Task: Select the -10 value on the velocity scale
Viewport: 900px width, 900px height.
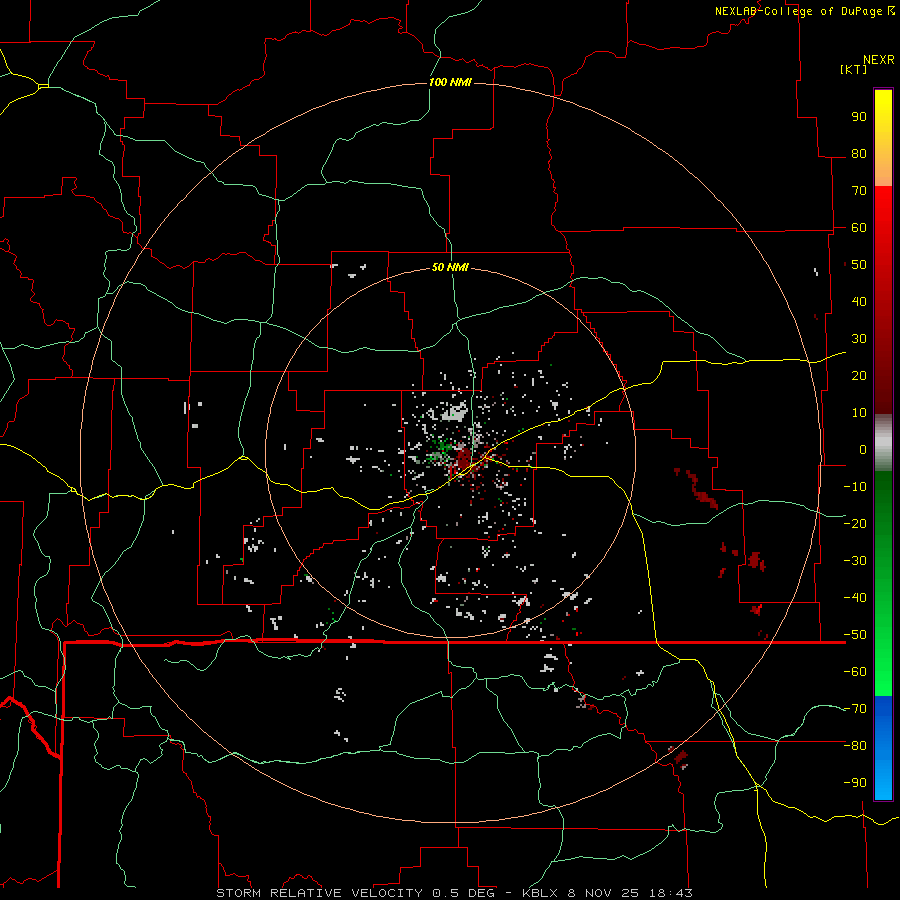Action: (x=855, y=487)
